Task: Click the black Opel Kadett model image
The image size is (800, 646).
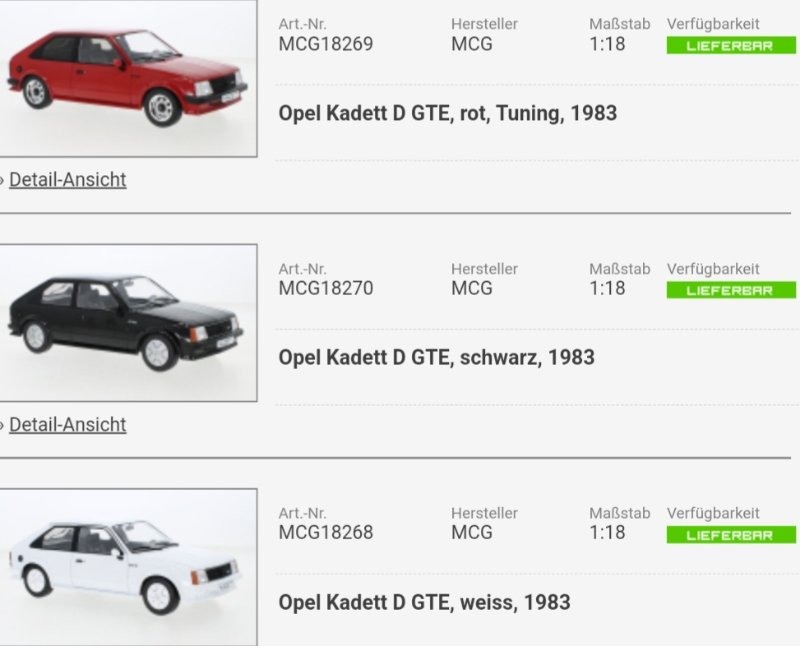Action: tap(127, 322)
